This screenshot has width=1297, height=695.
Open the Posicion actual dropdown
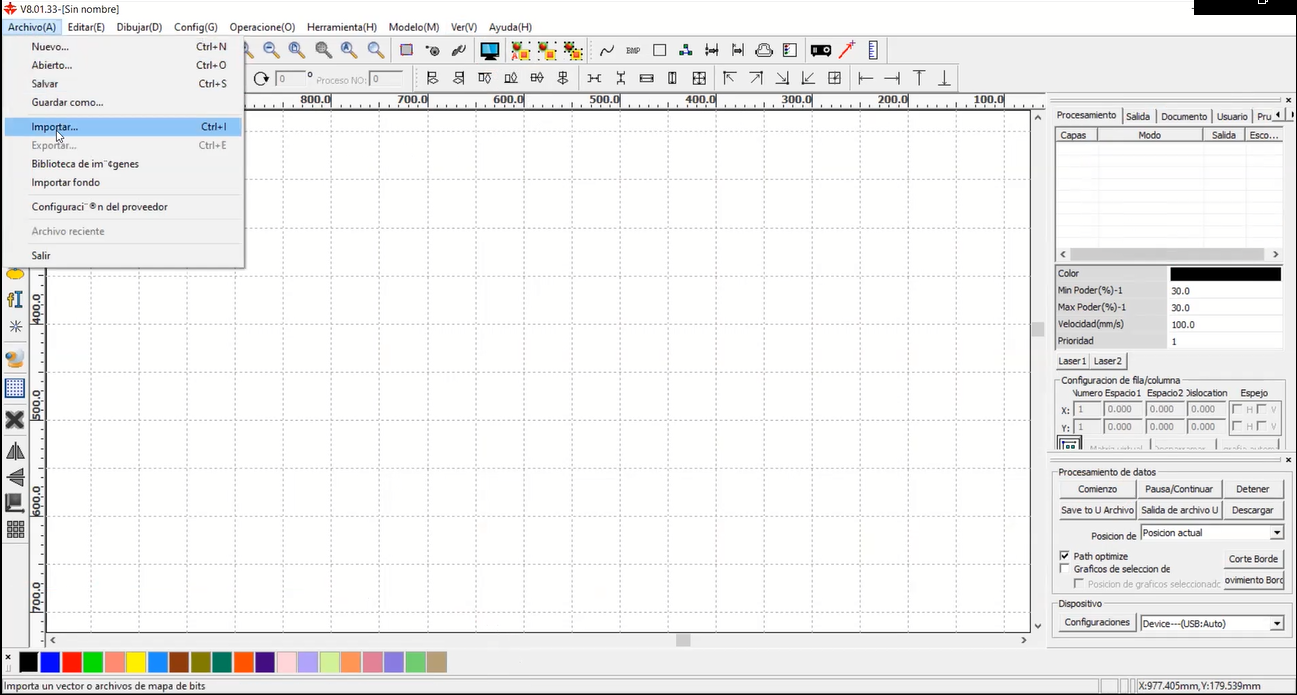pyautogui.click(x=1277, y=533)
